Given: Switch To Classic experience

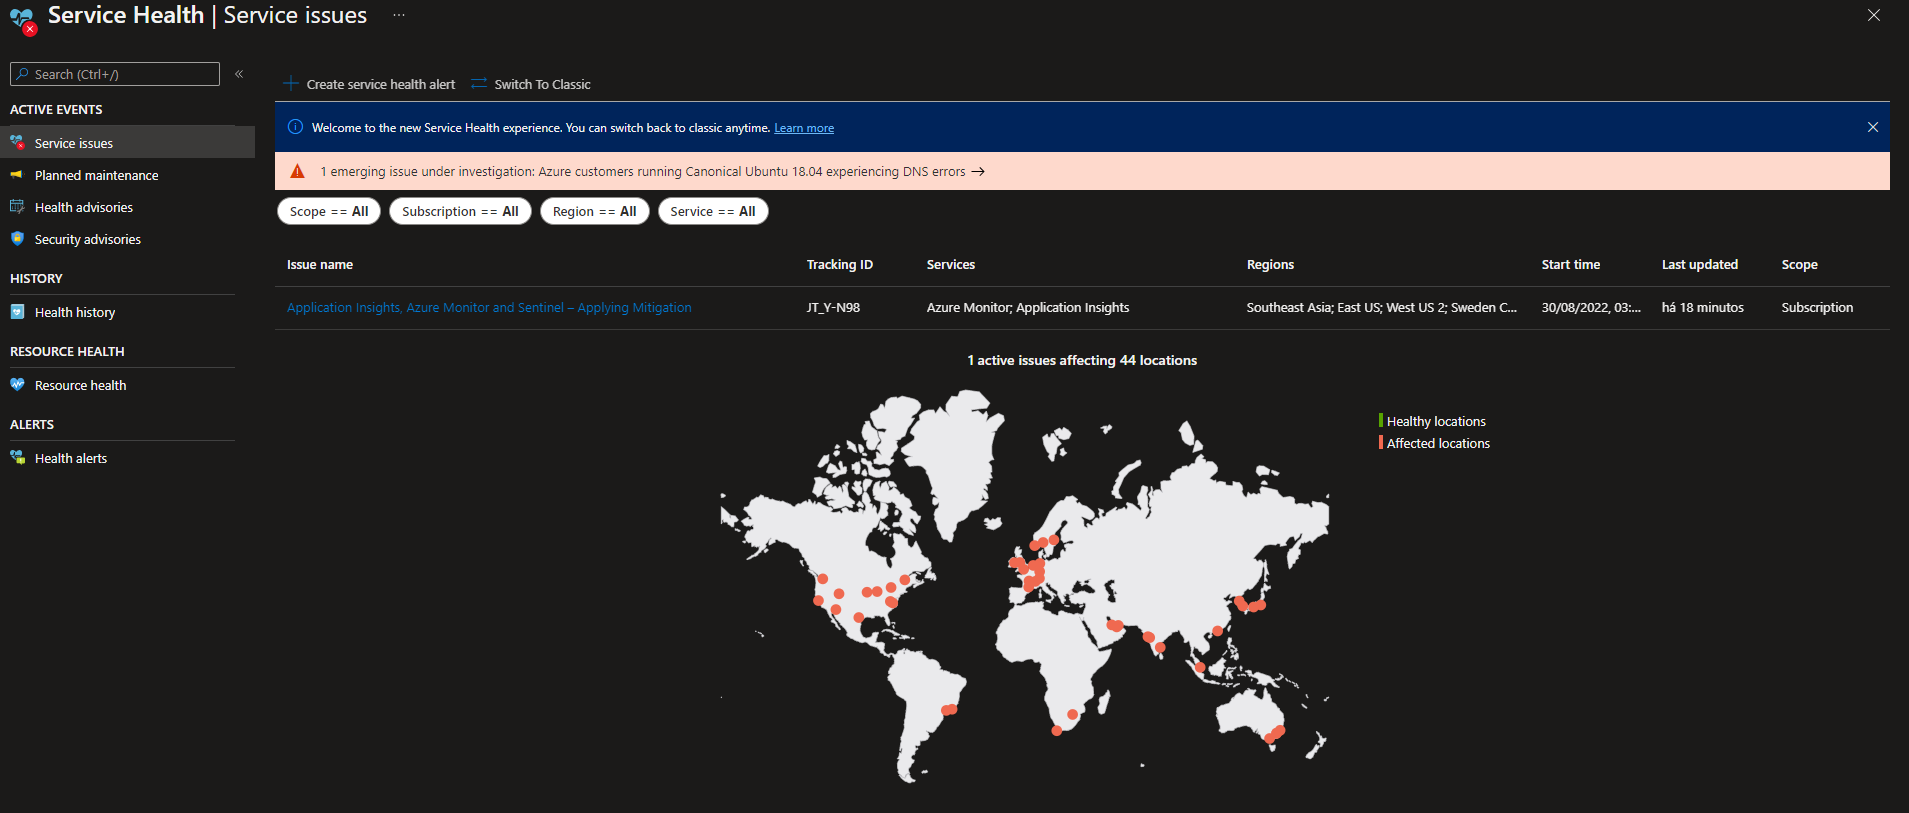Looking at the screenshot, I should pyautogui.click(x=542, y=84).
